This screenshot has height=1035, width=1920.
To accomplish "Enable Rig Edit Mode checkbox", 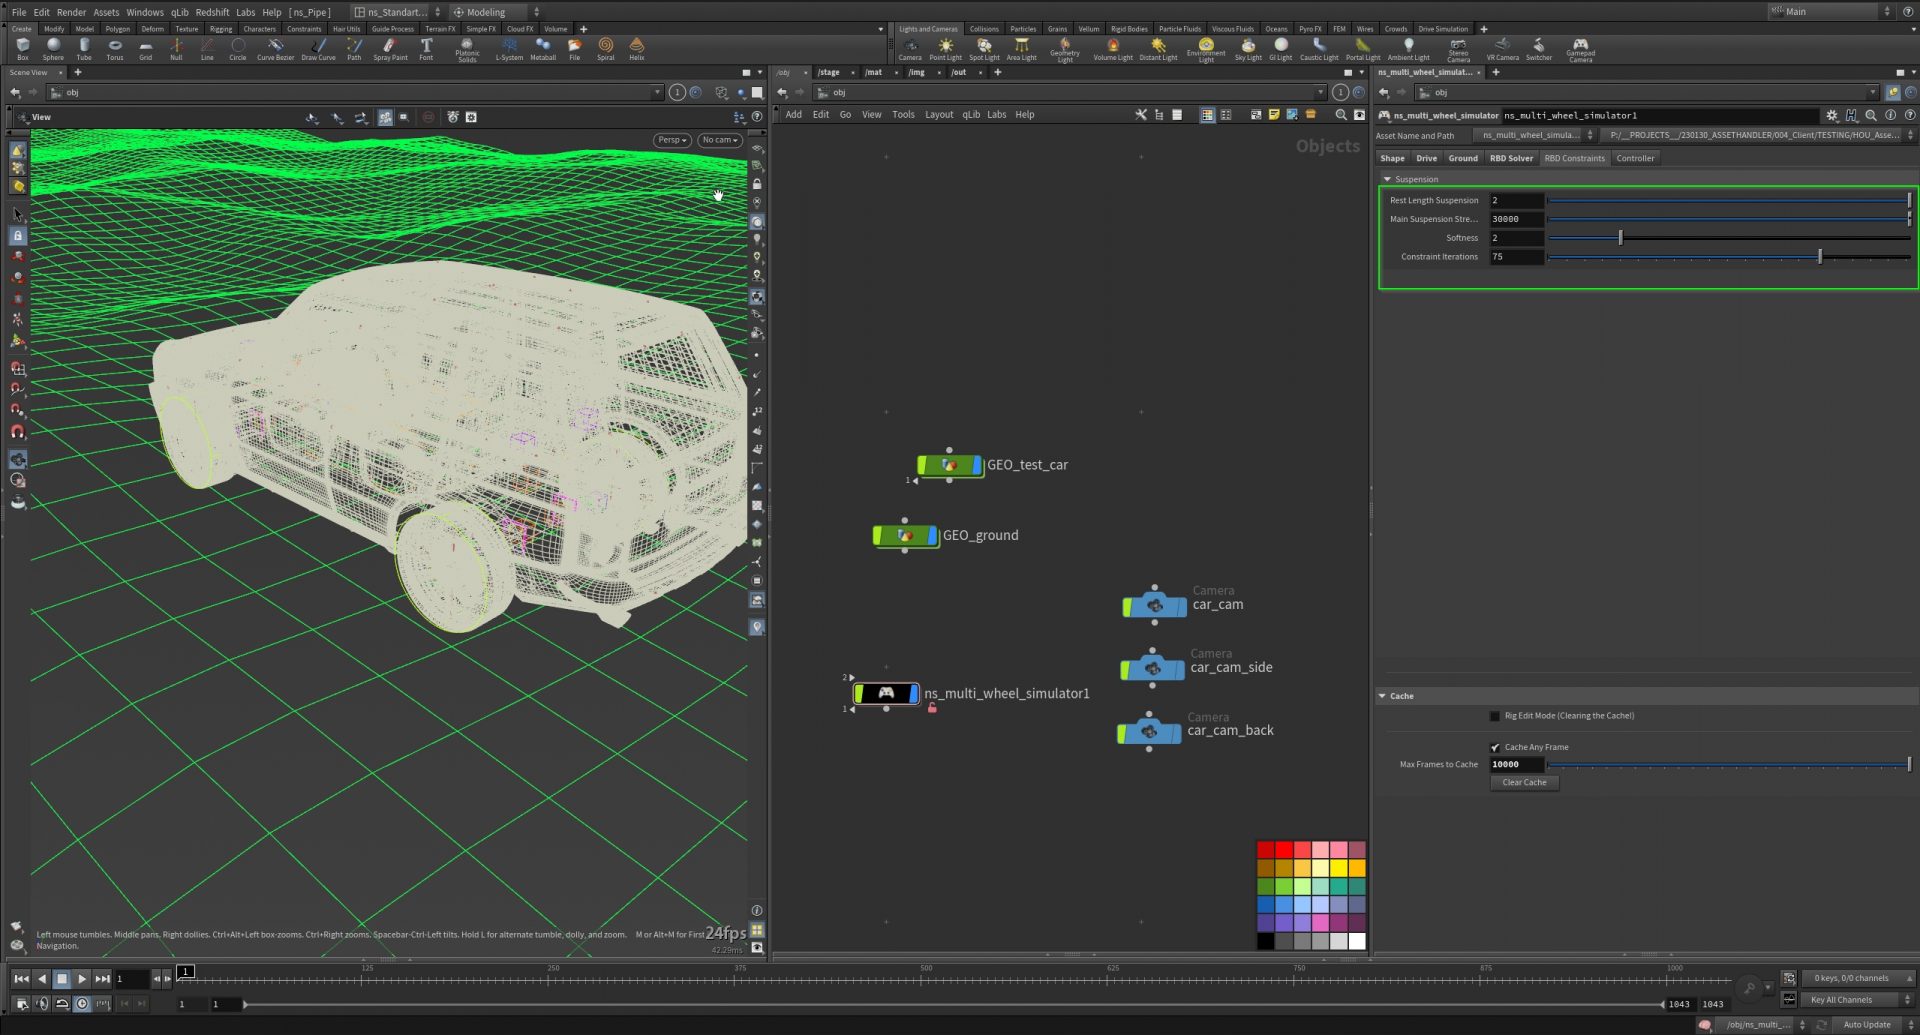I will (1495, 716).
